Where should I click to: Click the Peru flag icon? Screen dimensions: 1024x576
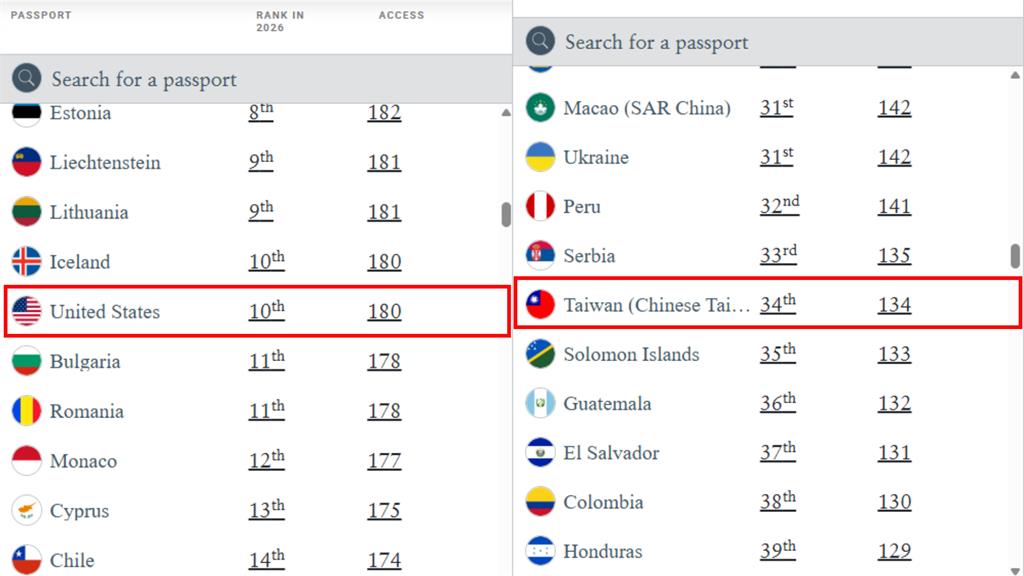coord(540,206)
